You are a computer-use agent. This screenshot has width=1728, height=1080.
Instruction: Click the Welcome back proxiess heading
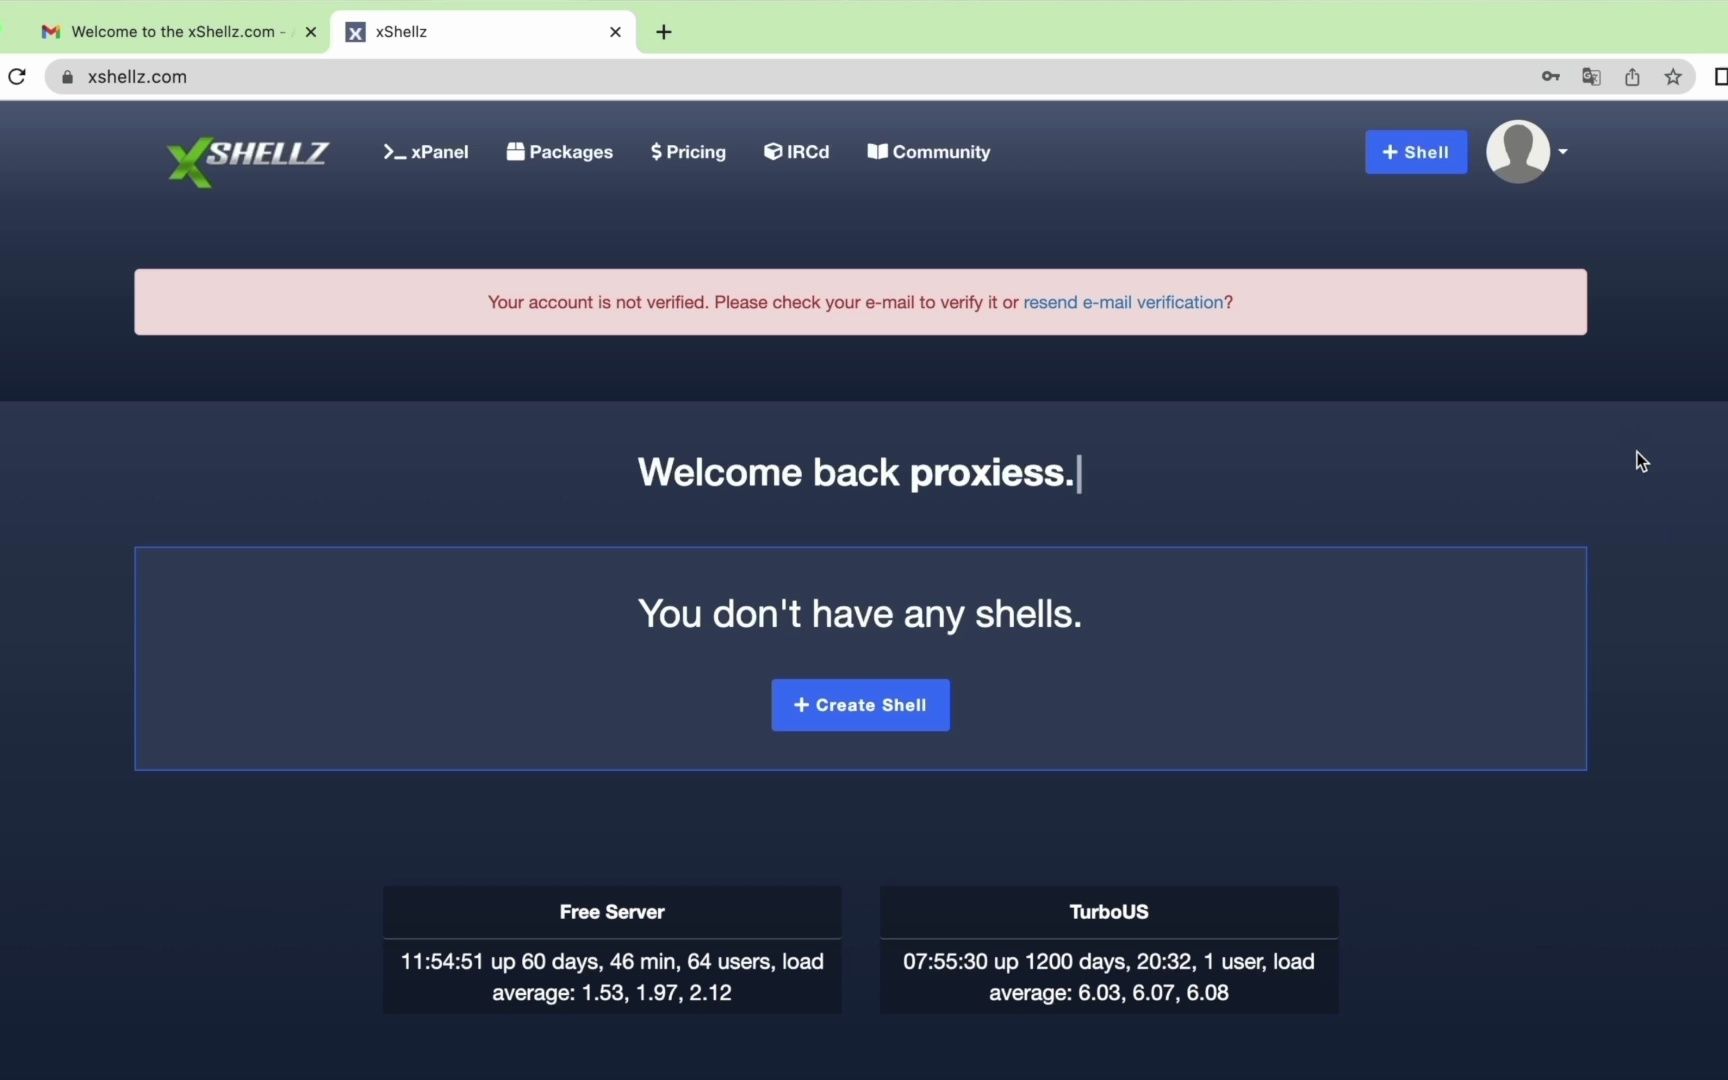(858, 473)
